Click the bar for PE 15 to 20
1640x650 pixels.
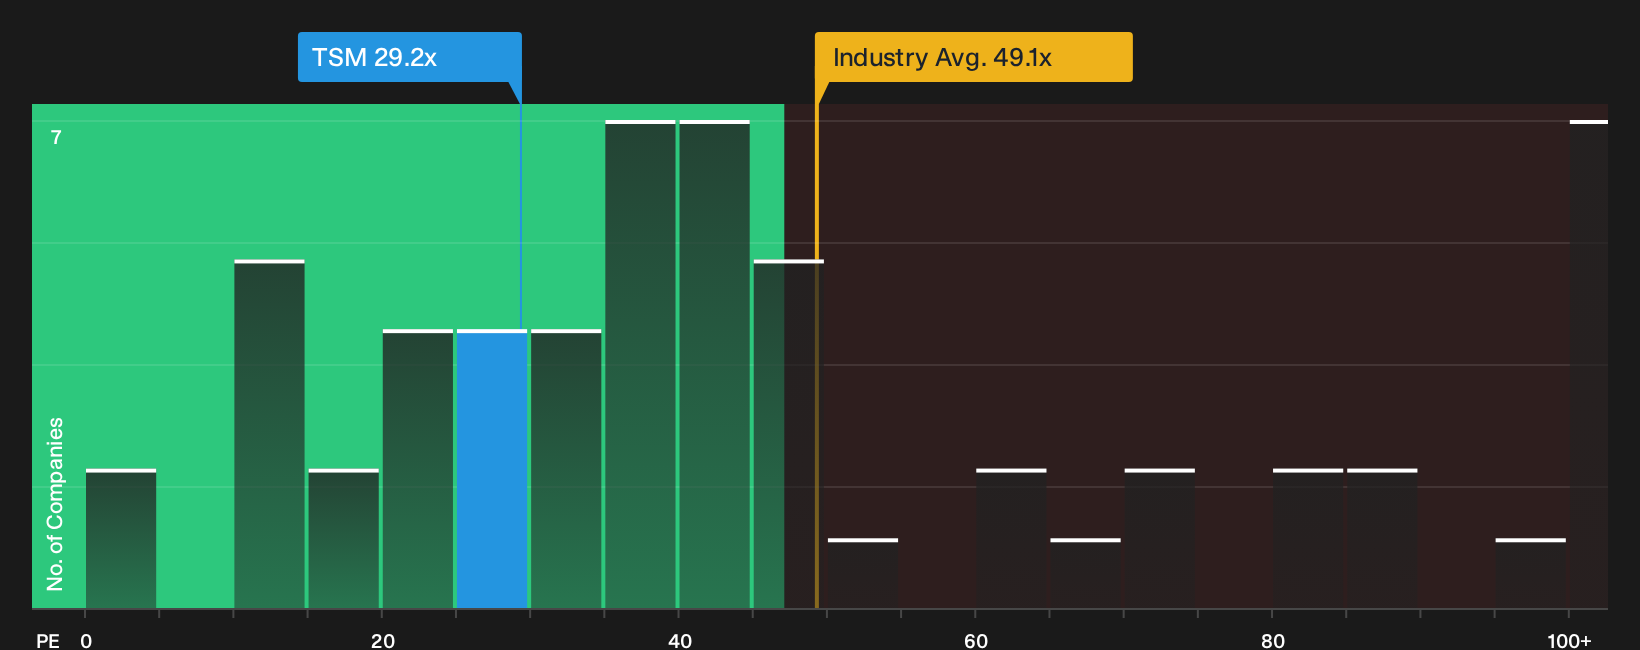pyautogui.click(x=344, y=539)
